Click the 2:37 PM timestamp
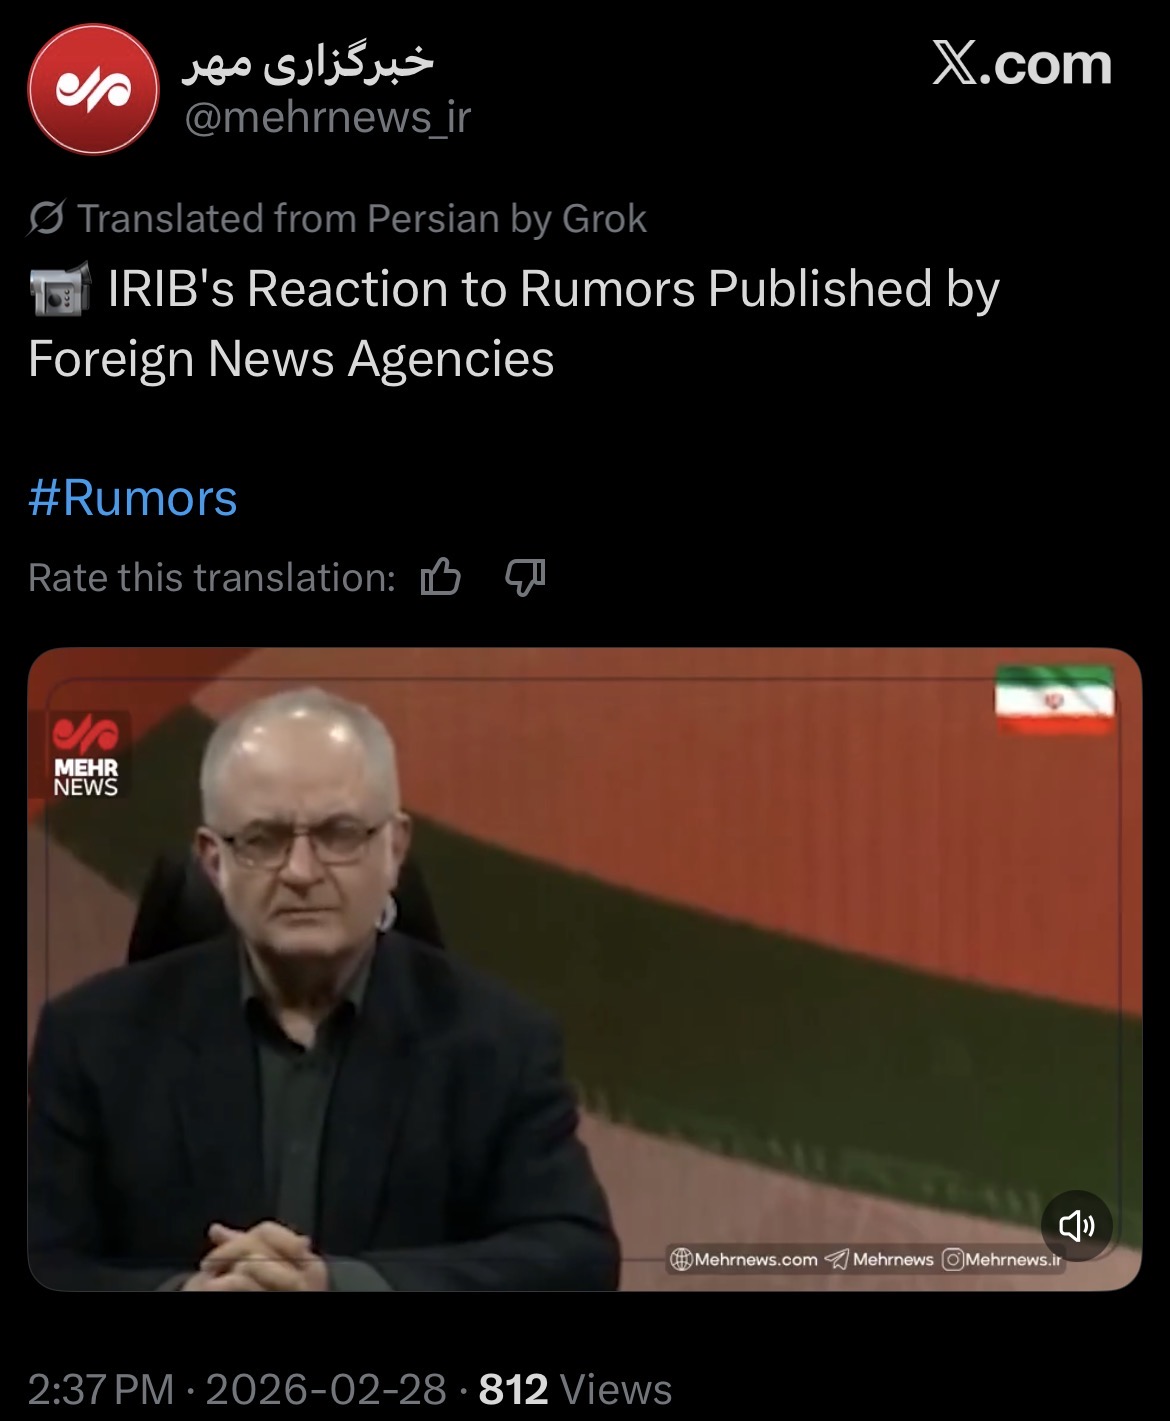Image resolution: width=1170 pixels, height=1421 pixels. 101,1389
